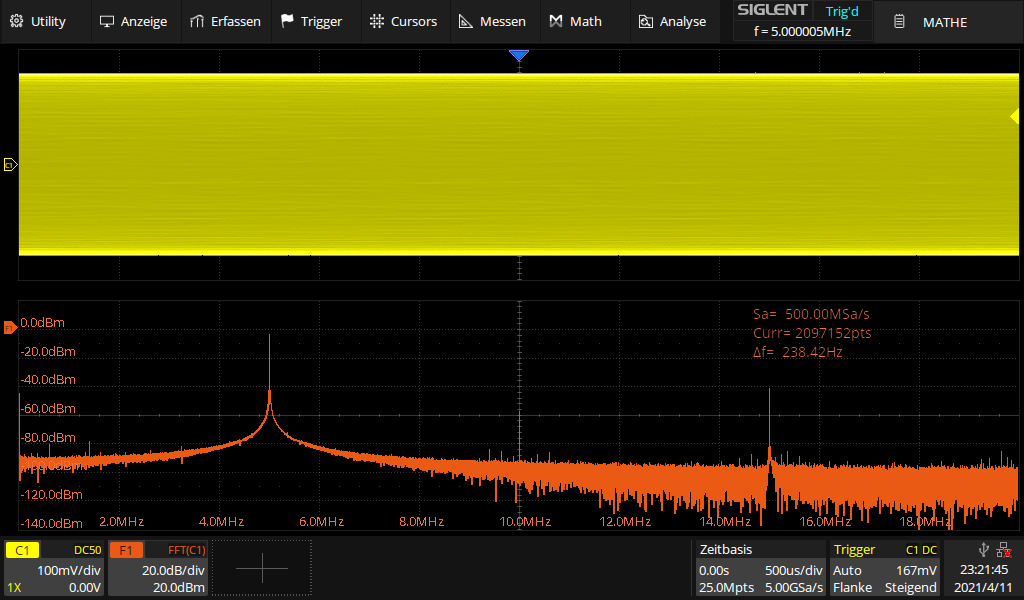This screenshot has height=600, width=1024.
Task: Open the MATHE side panel
Action: [x=948, y=22]
